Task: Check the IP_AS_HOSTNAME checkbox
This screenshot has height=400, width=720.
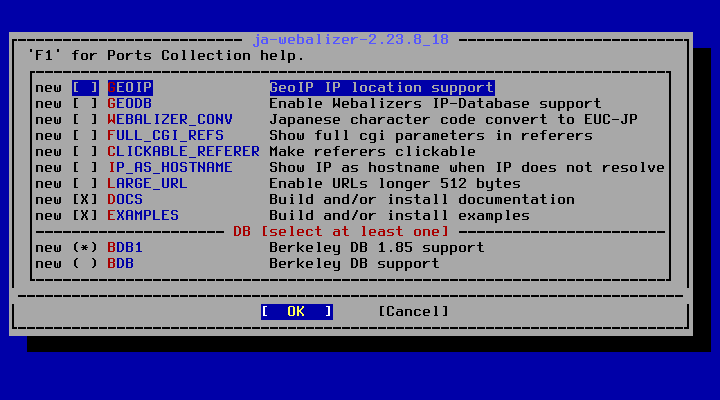Action: click(x=85, y=168)
